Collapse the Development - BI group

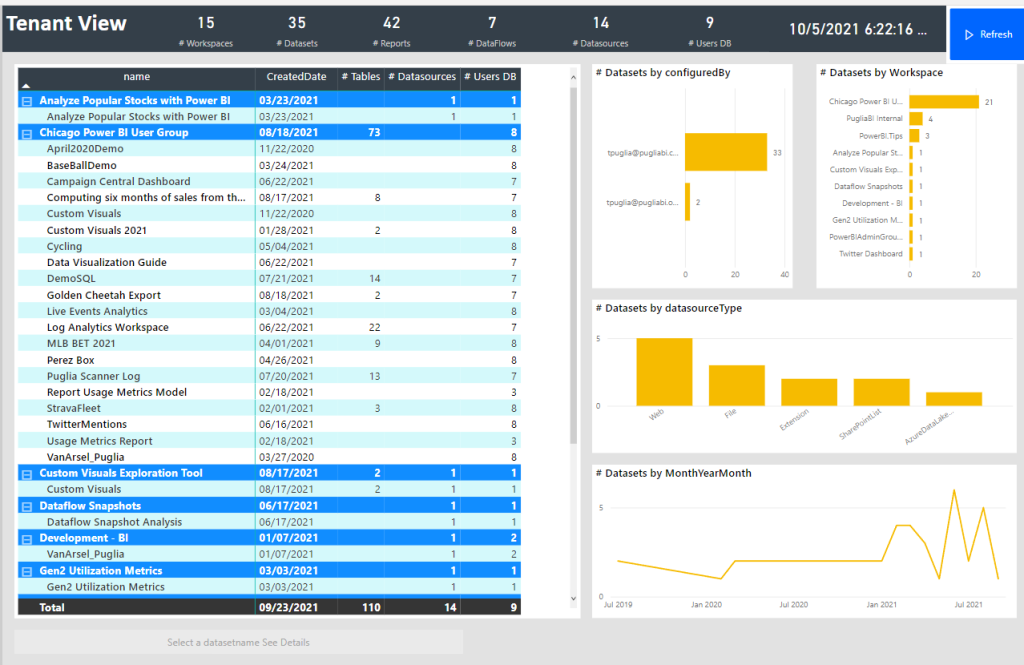pos(27,539)
